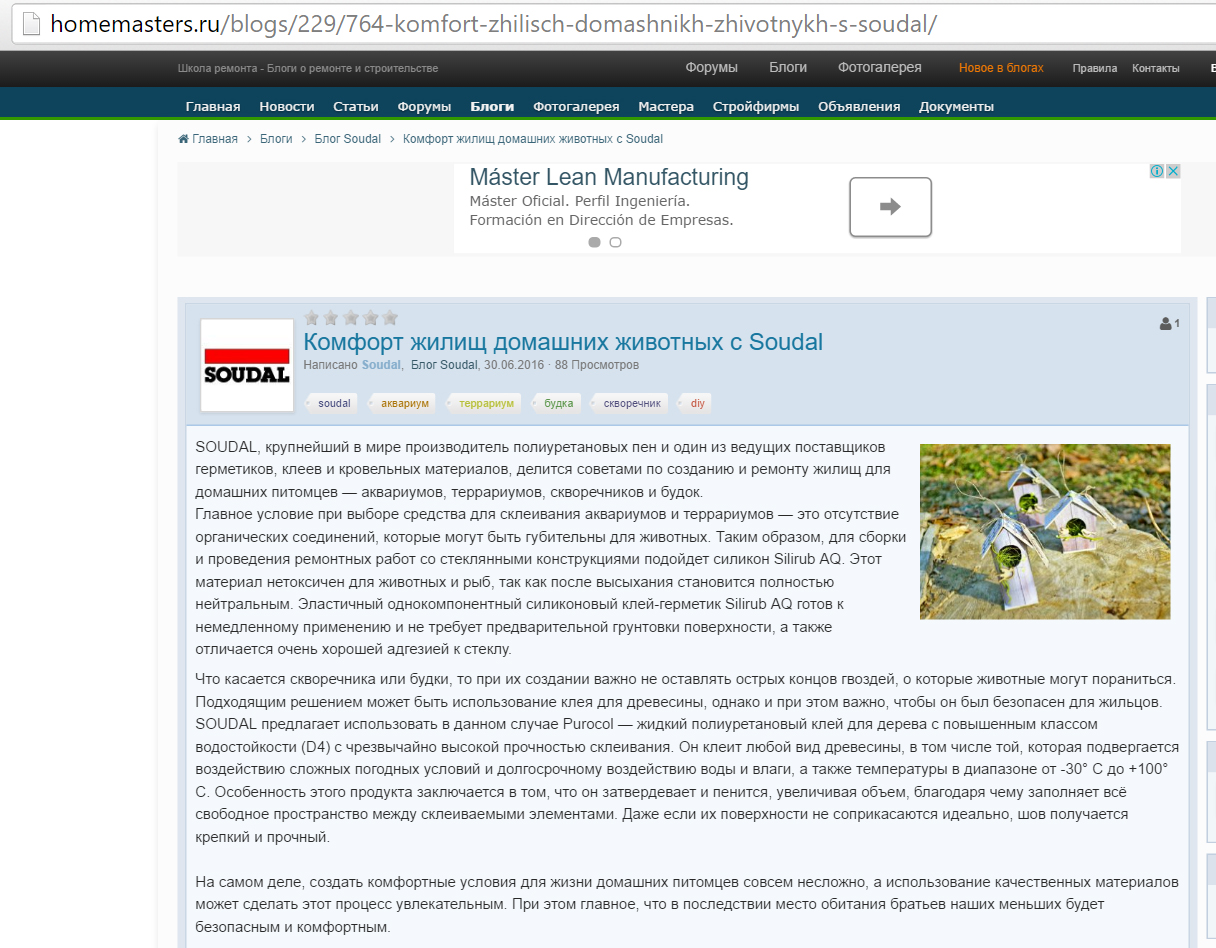Click the скворечник tag
The height and width of the screenshot is (948, 1216).
click(x=632, y=403)
